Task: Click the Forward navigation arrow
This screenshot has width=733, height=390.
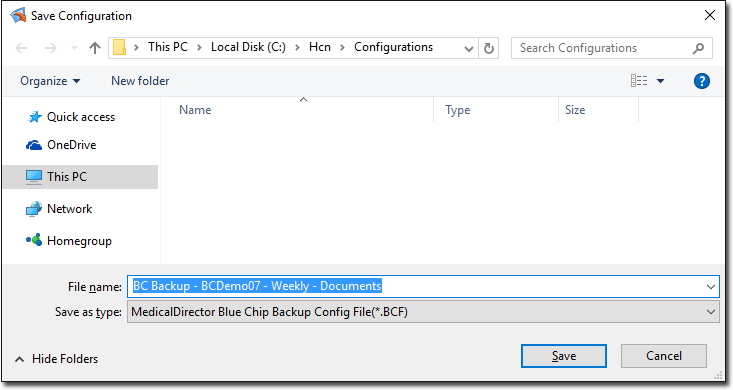Action: pos(50,48)
